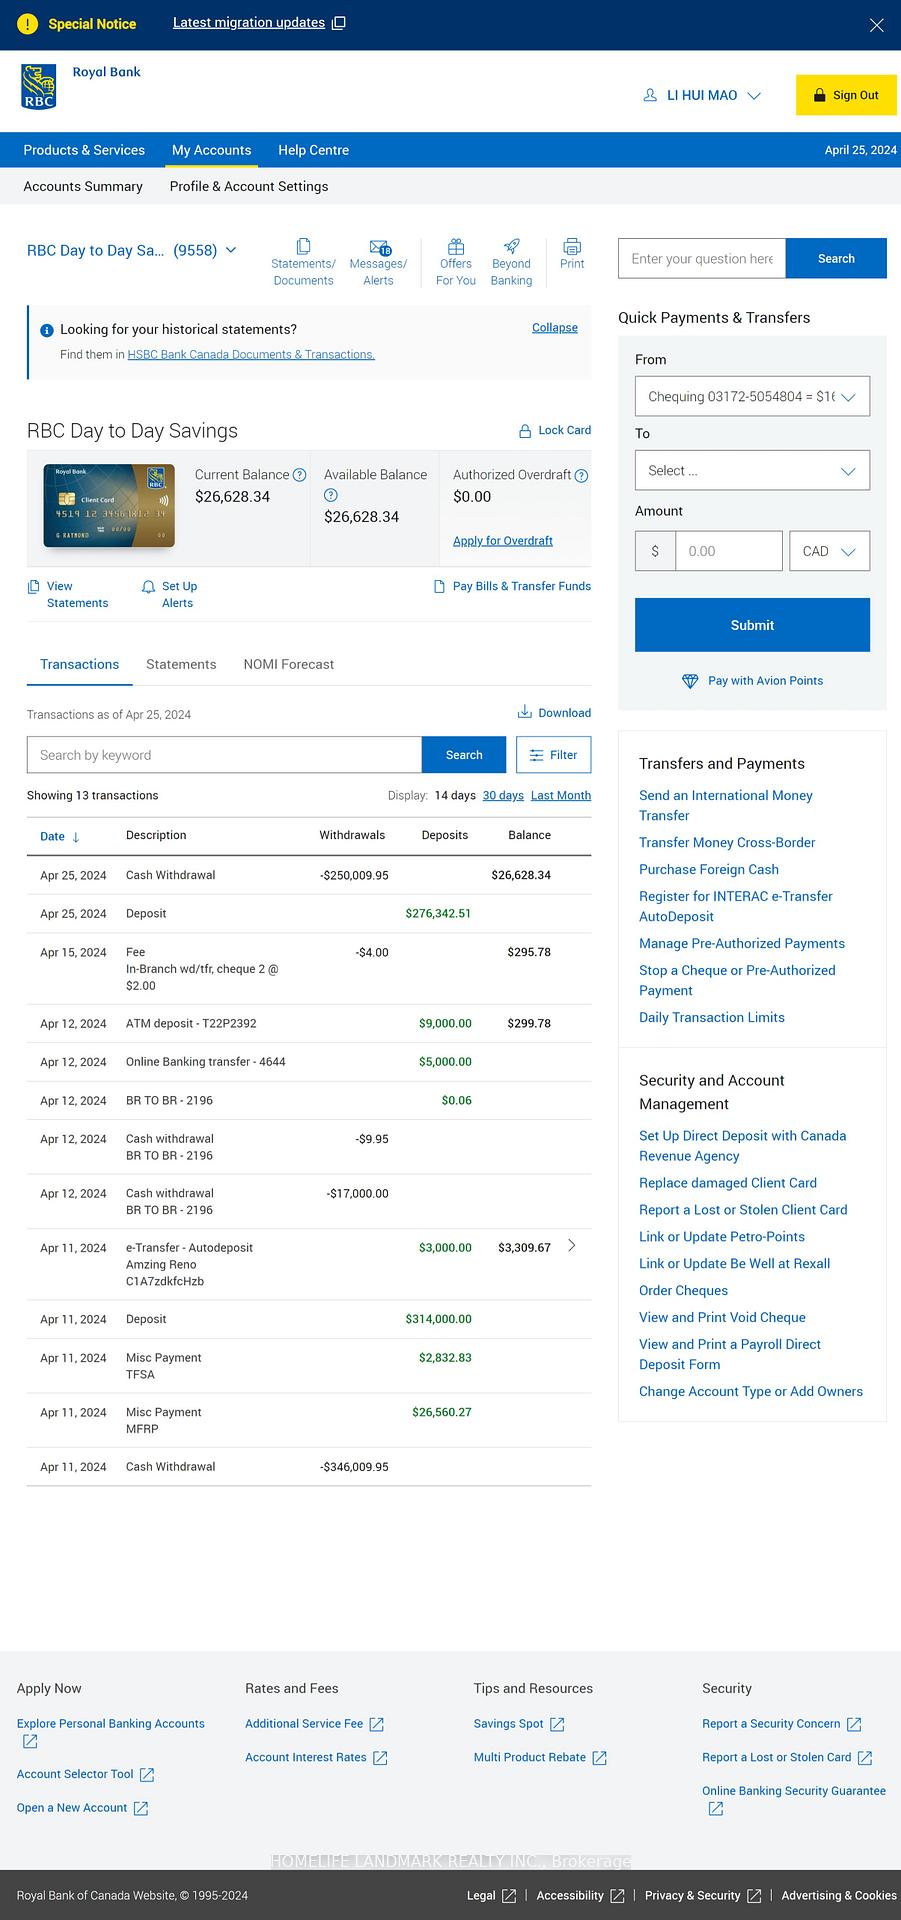Open Help Centre menu
This screenshot has width=901, height=1920.
pyautogui.click(x=314, y=150)
